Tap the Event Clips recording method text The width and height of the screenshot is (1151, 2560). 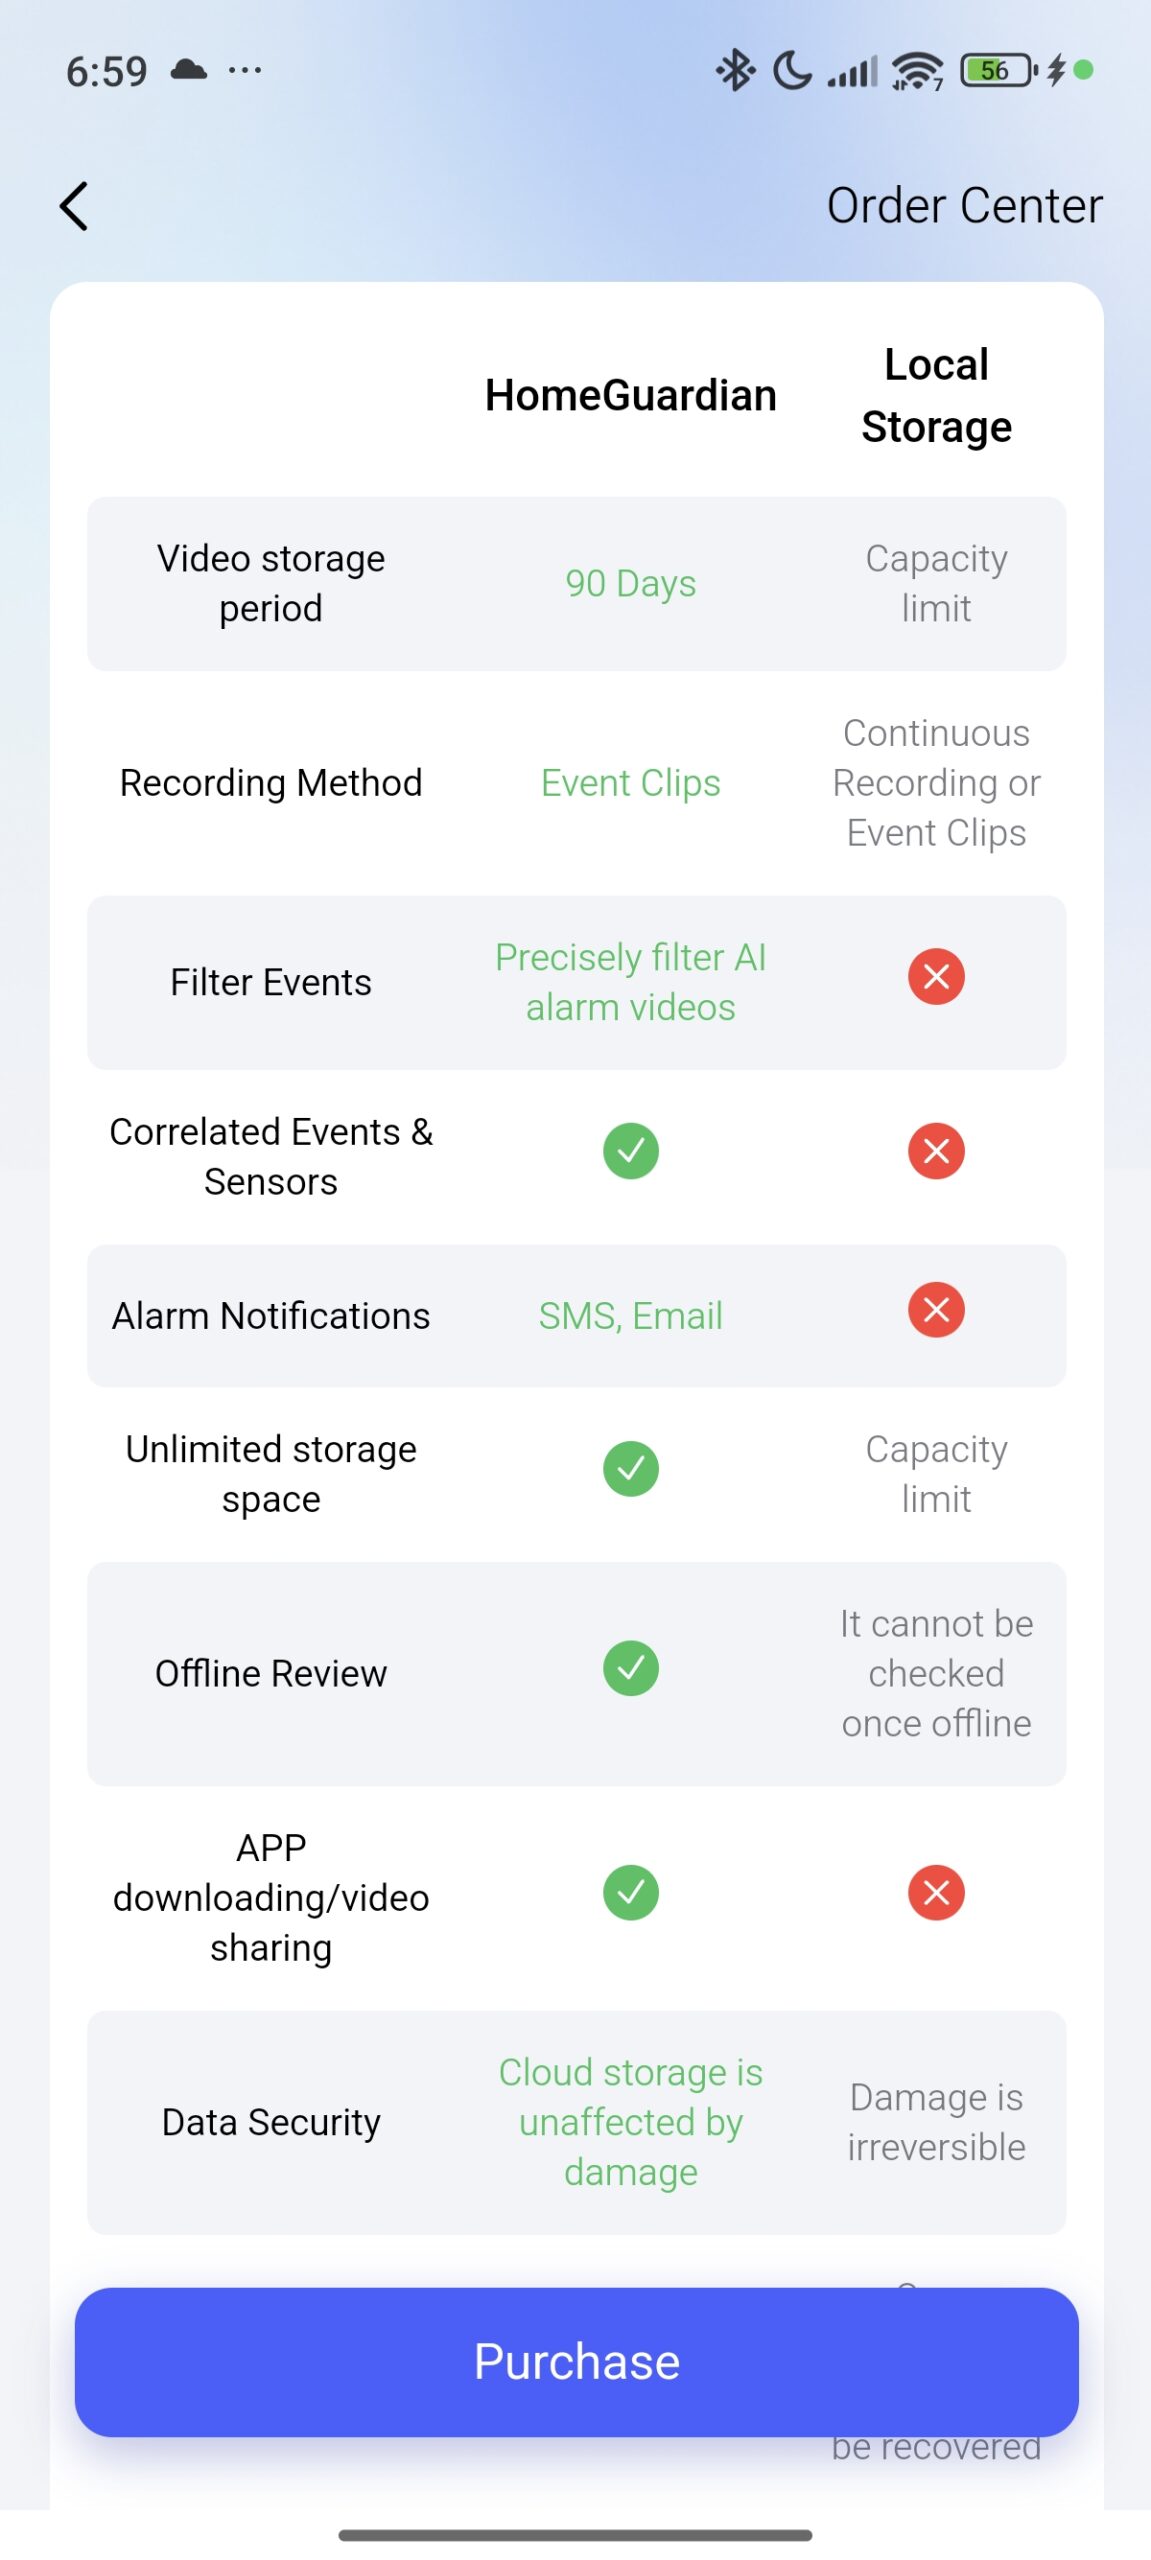[x=630, y=783]
